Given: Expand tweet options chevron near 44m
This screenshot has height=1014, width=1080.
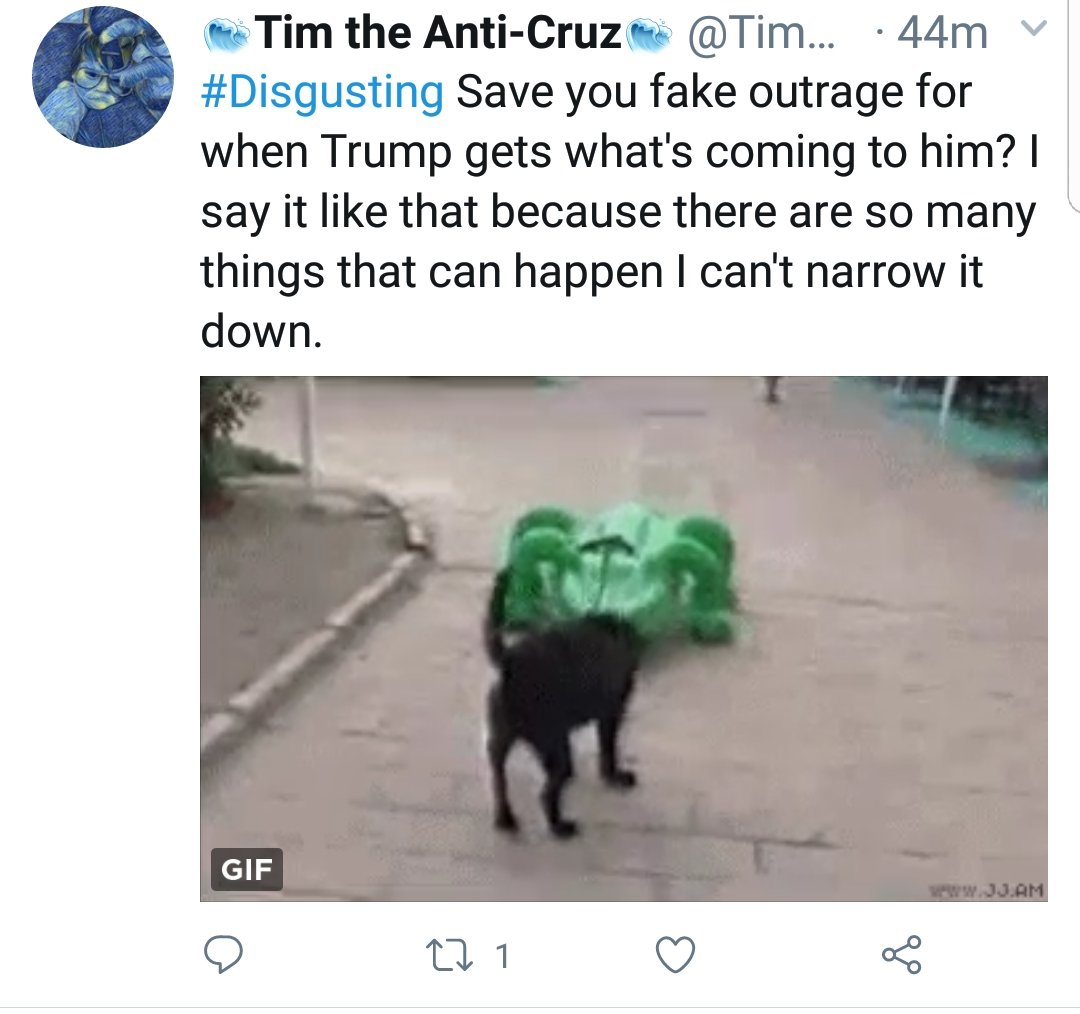Looking at the screenshot, I should 1033,28.
